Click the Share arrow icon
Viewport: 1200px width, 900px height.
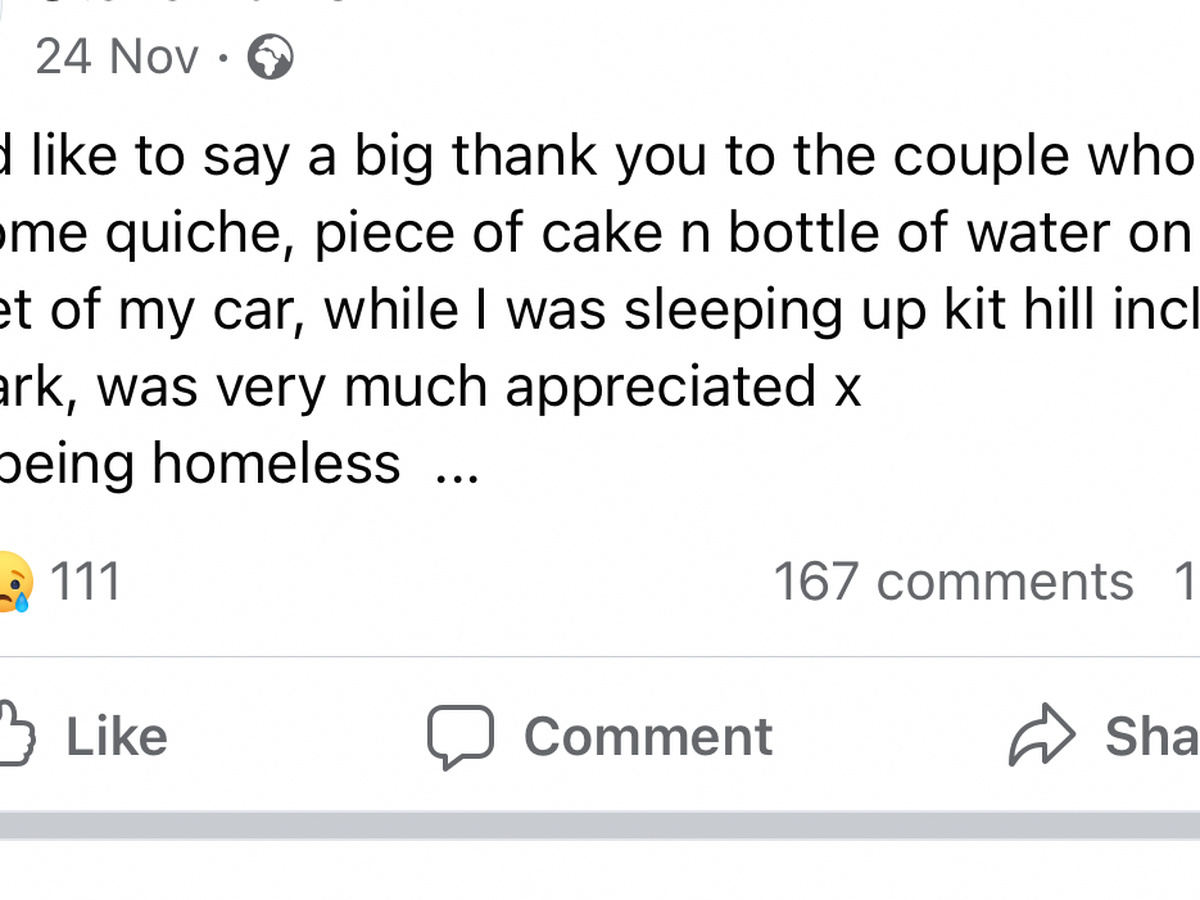click(1042, 737)
